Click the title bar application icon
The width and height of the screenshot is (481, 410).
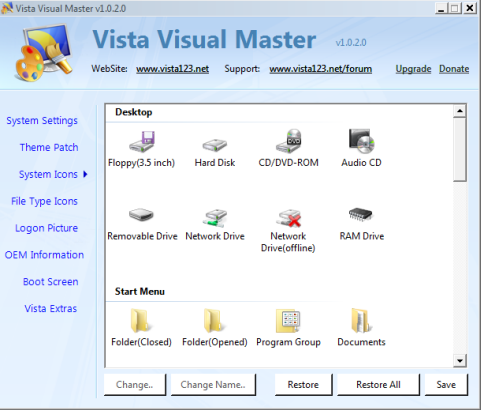[x=7, y=8]
